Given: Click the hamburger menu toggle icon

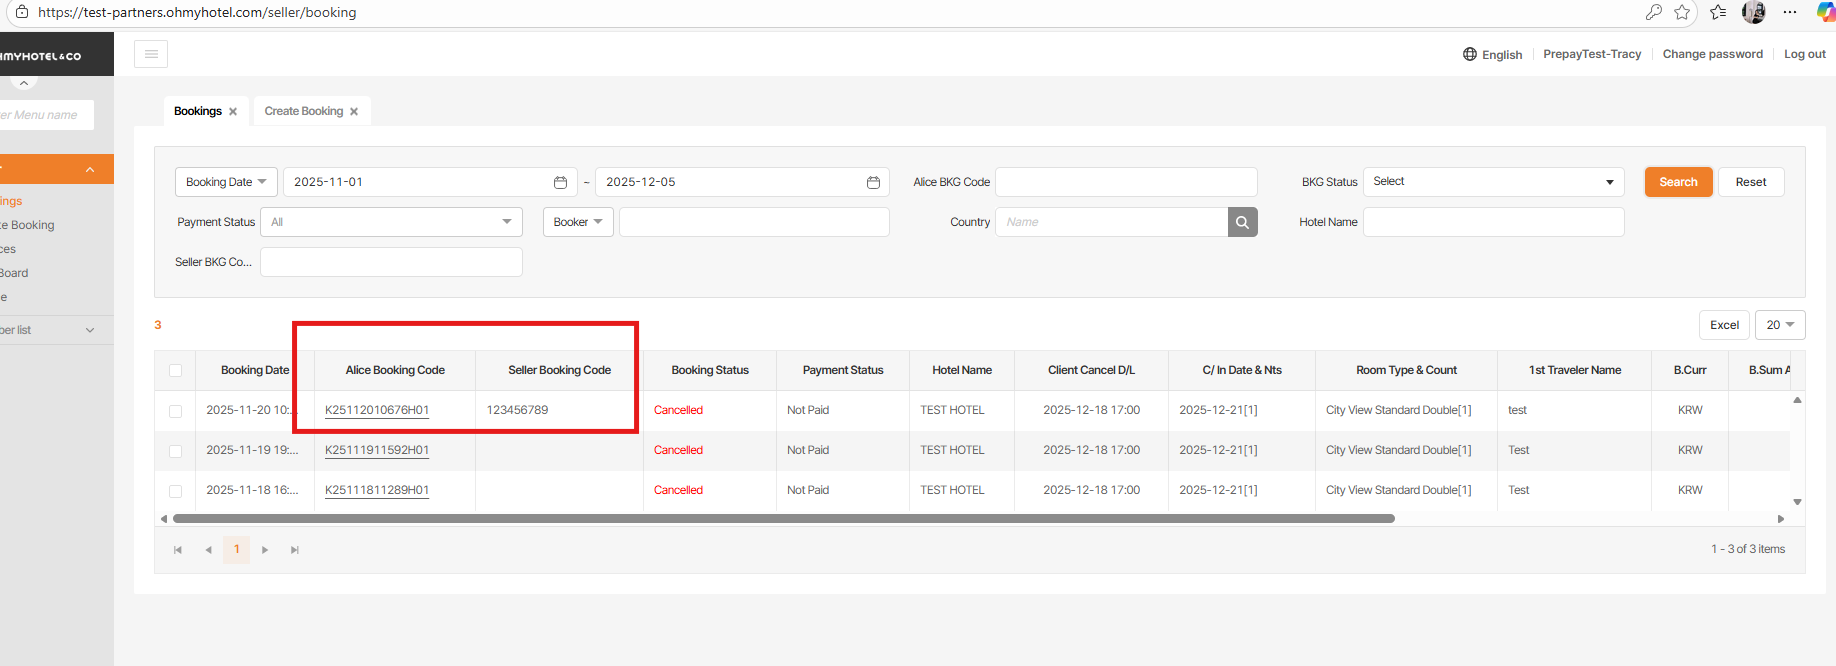Looking at the screenshot, I should pyautogui.click(x=151, y=54).
